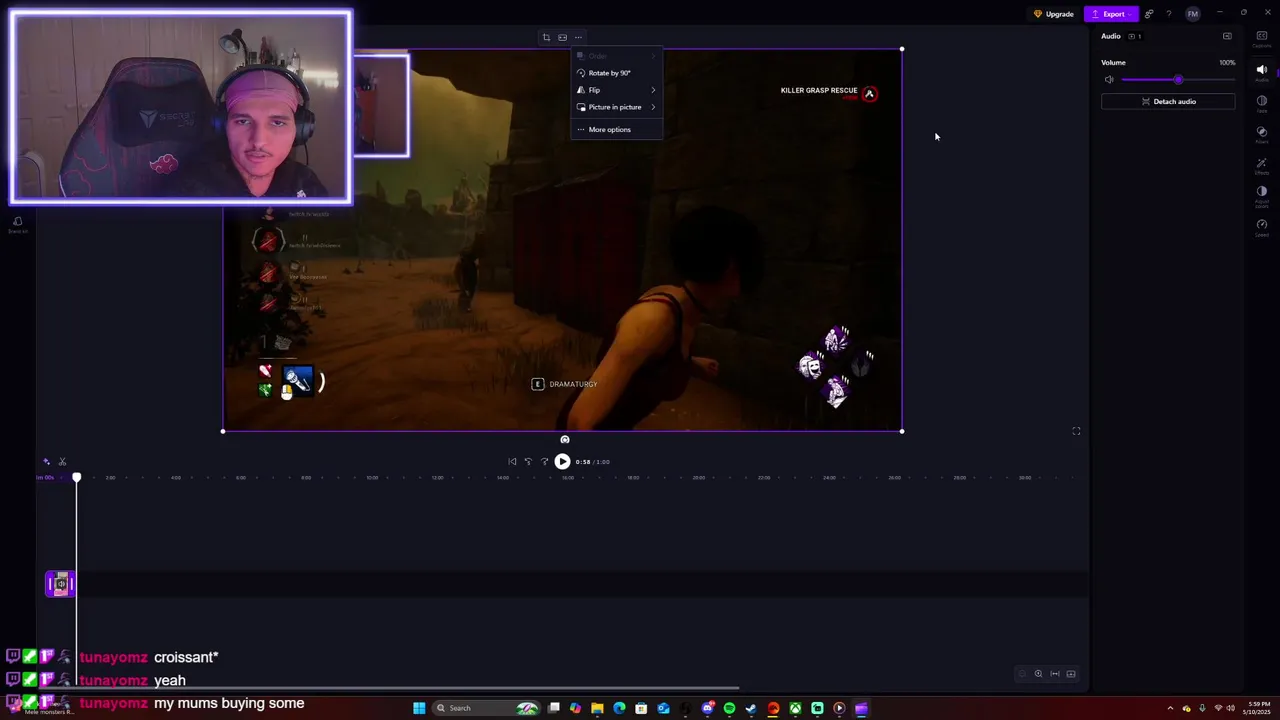Rewind five seconds button
This screenshot has height=720, width=1280.
point(528,461)
